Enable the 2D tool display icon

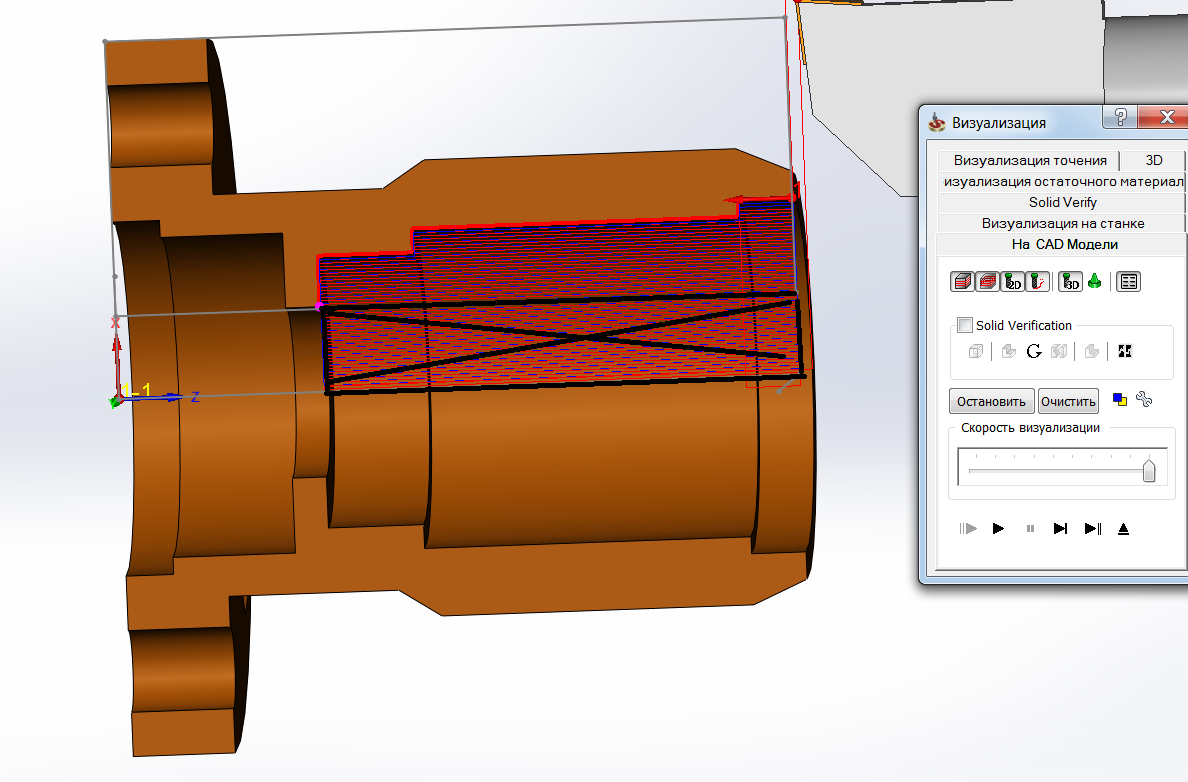[1012, 282]
